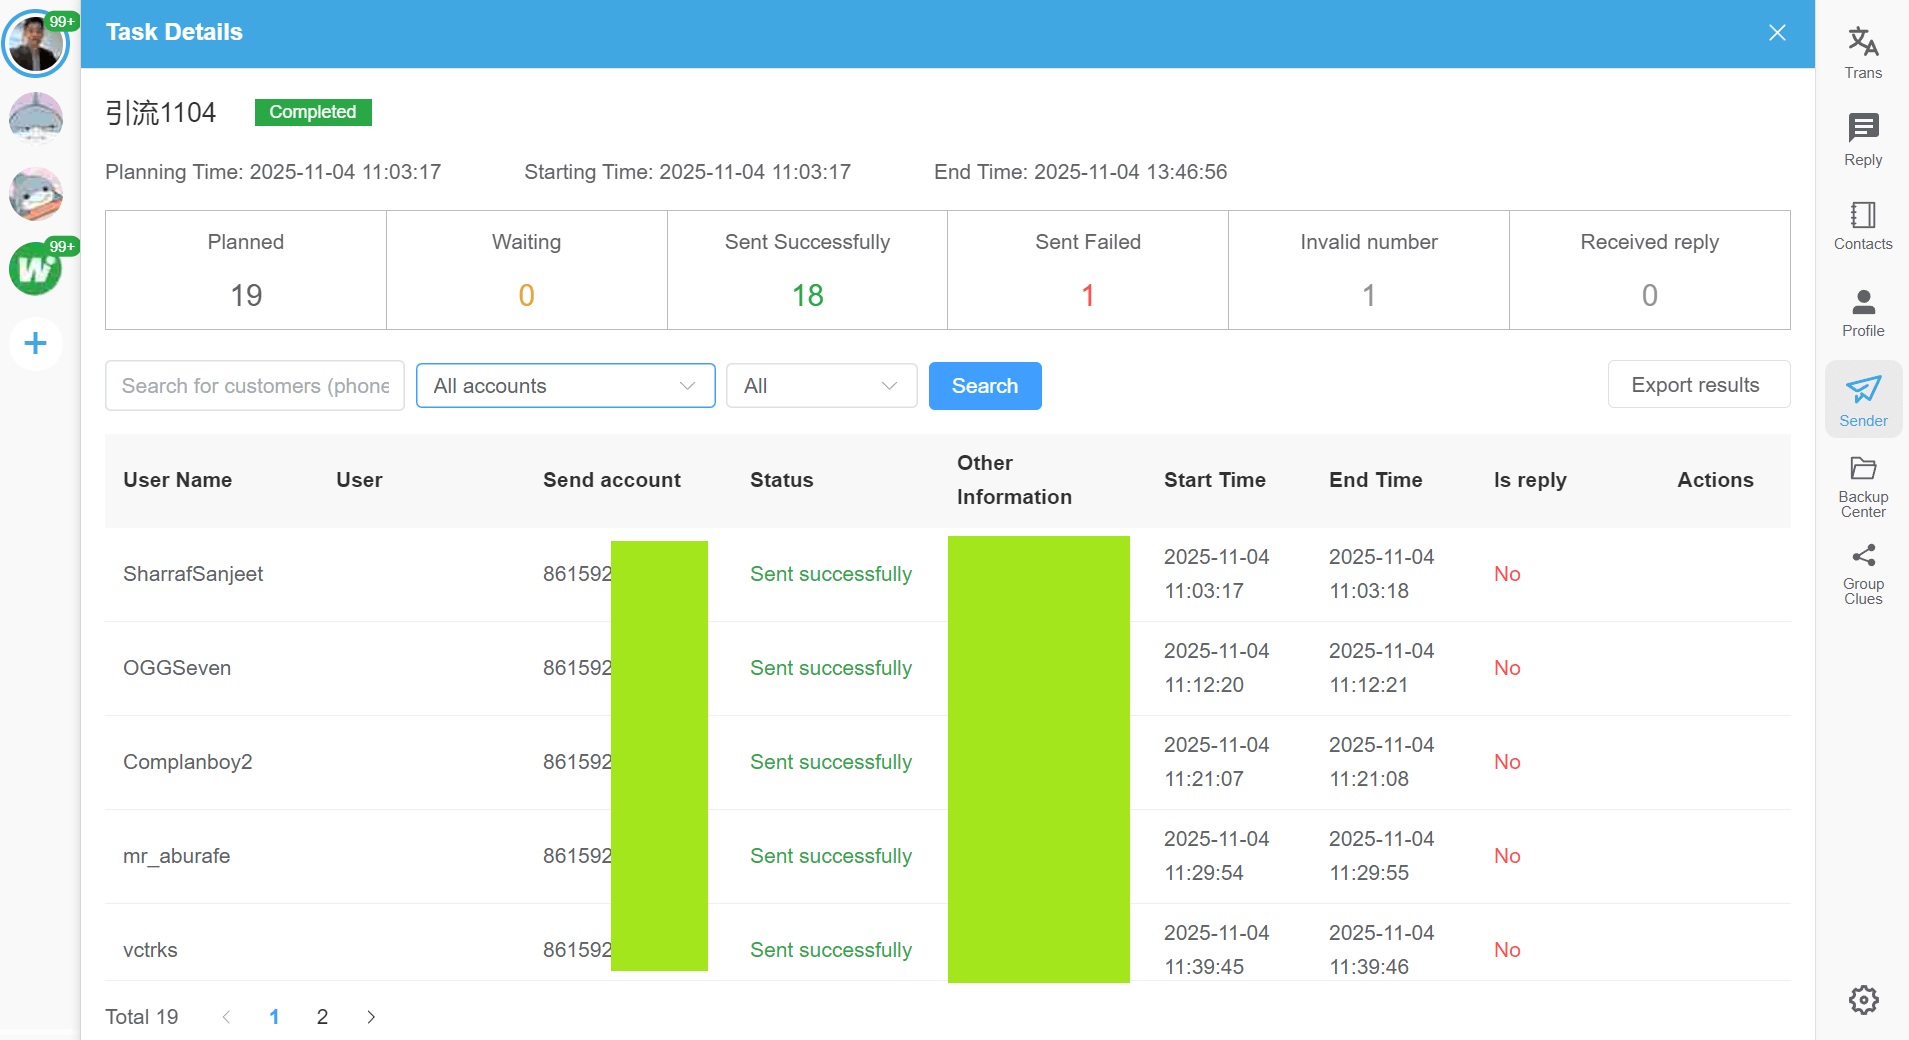Open the All status filter dropdown
Image resolution: width=1909 pixels, height=1040 pixels.
click(x=820, y=385)
